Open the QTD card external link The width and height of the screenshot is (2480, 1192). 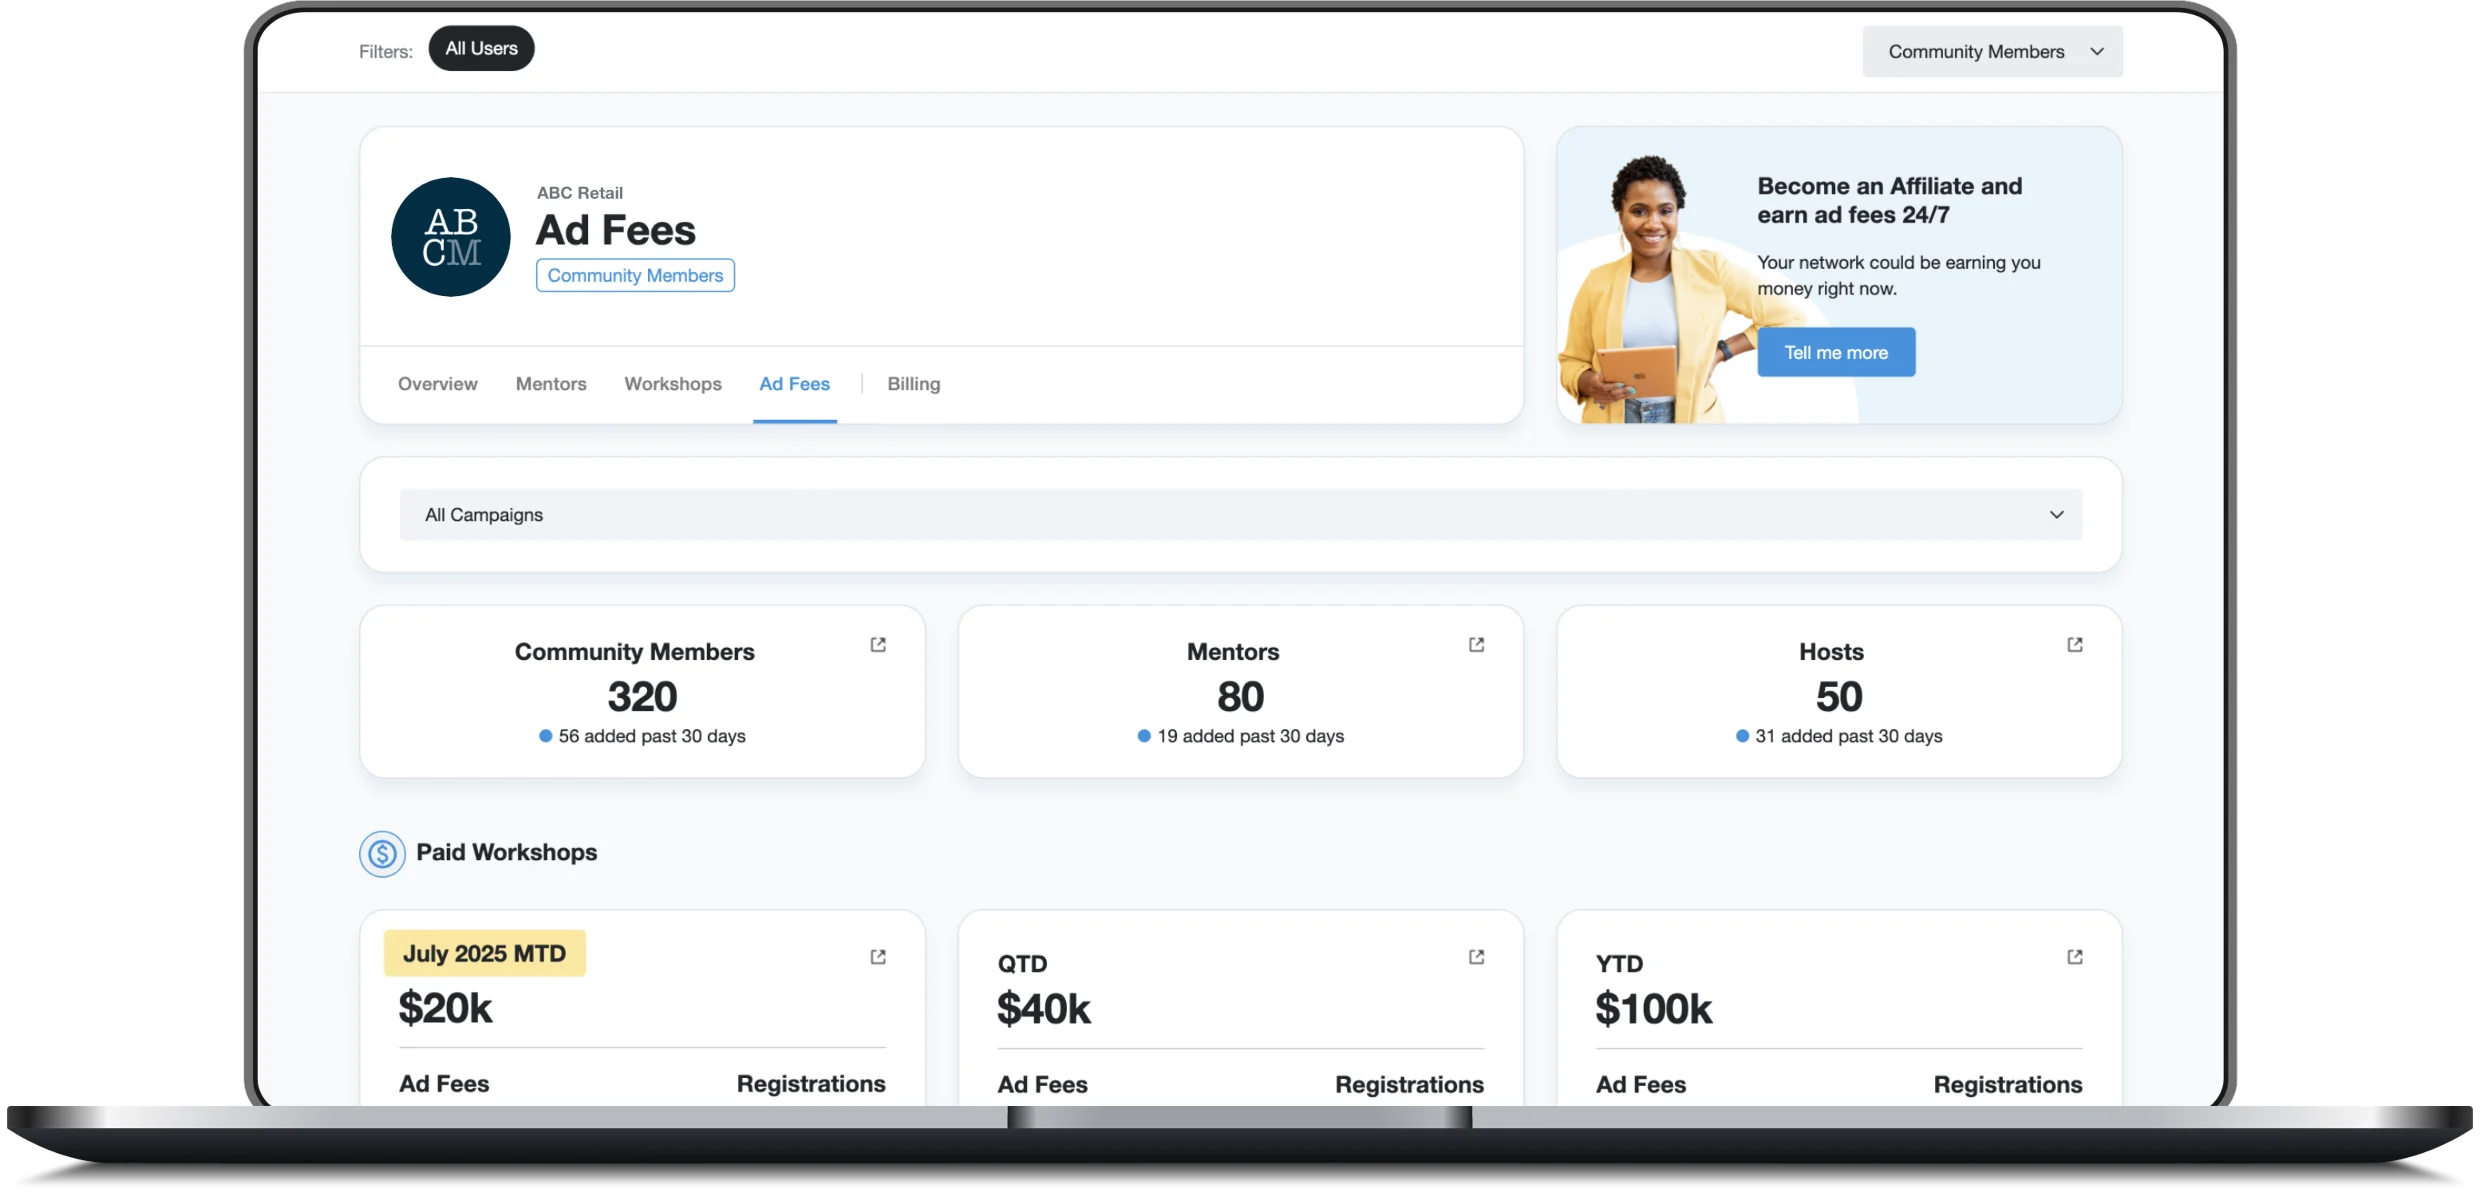1476,957
